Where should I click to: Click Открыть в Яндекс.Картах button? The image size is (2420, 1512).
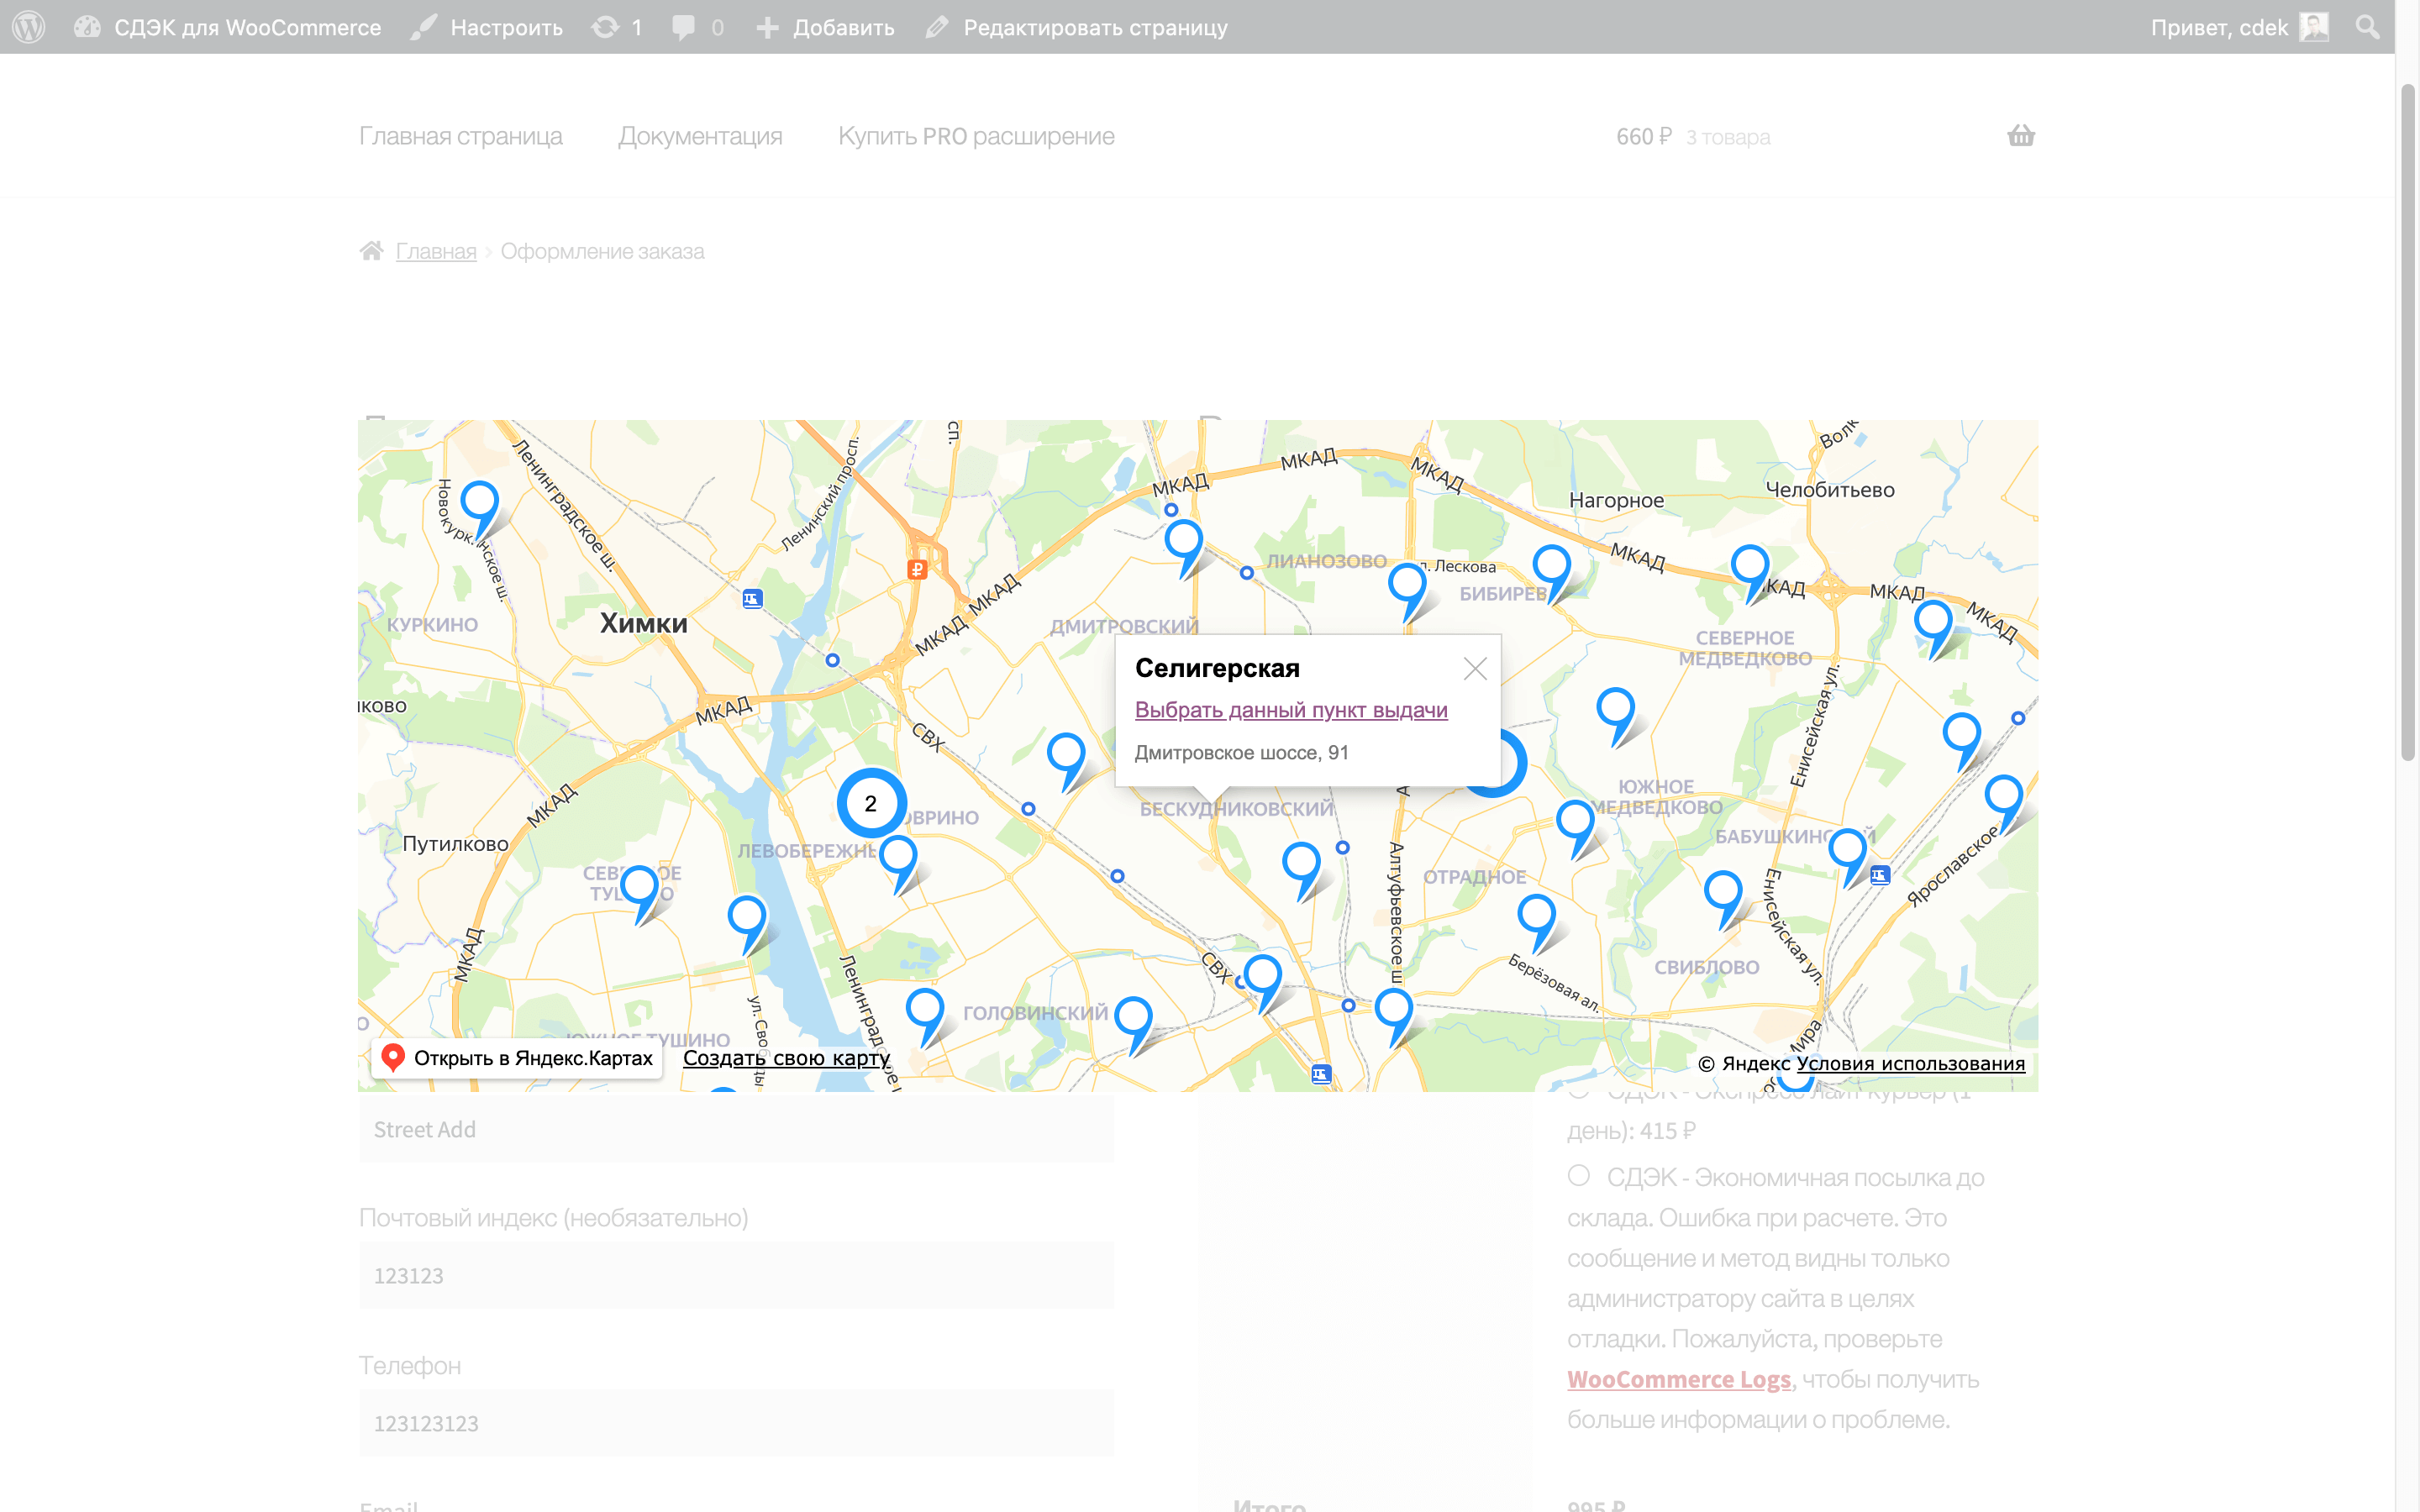[x=517, y=1058]
